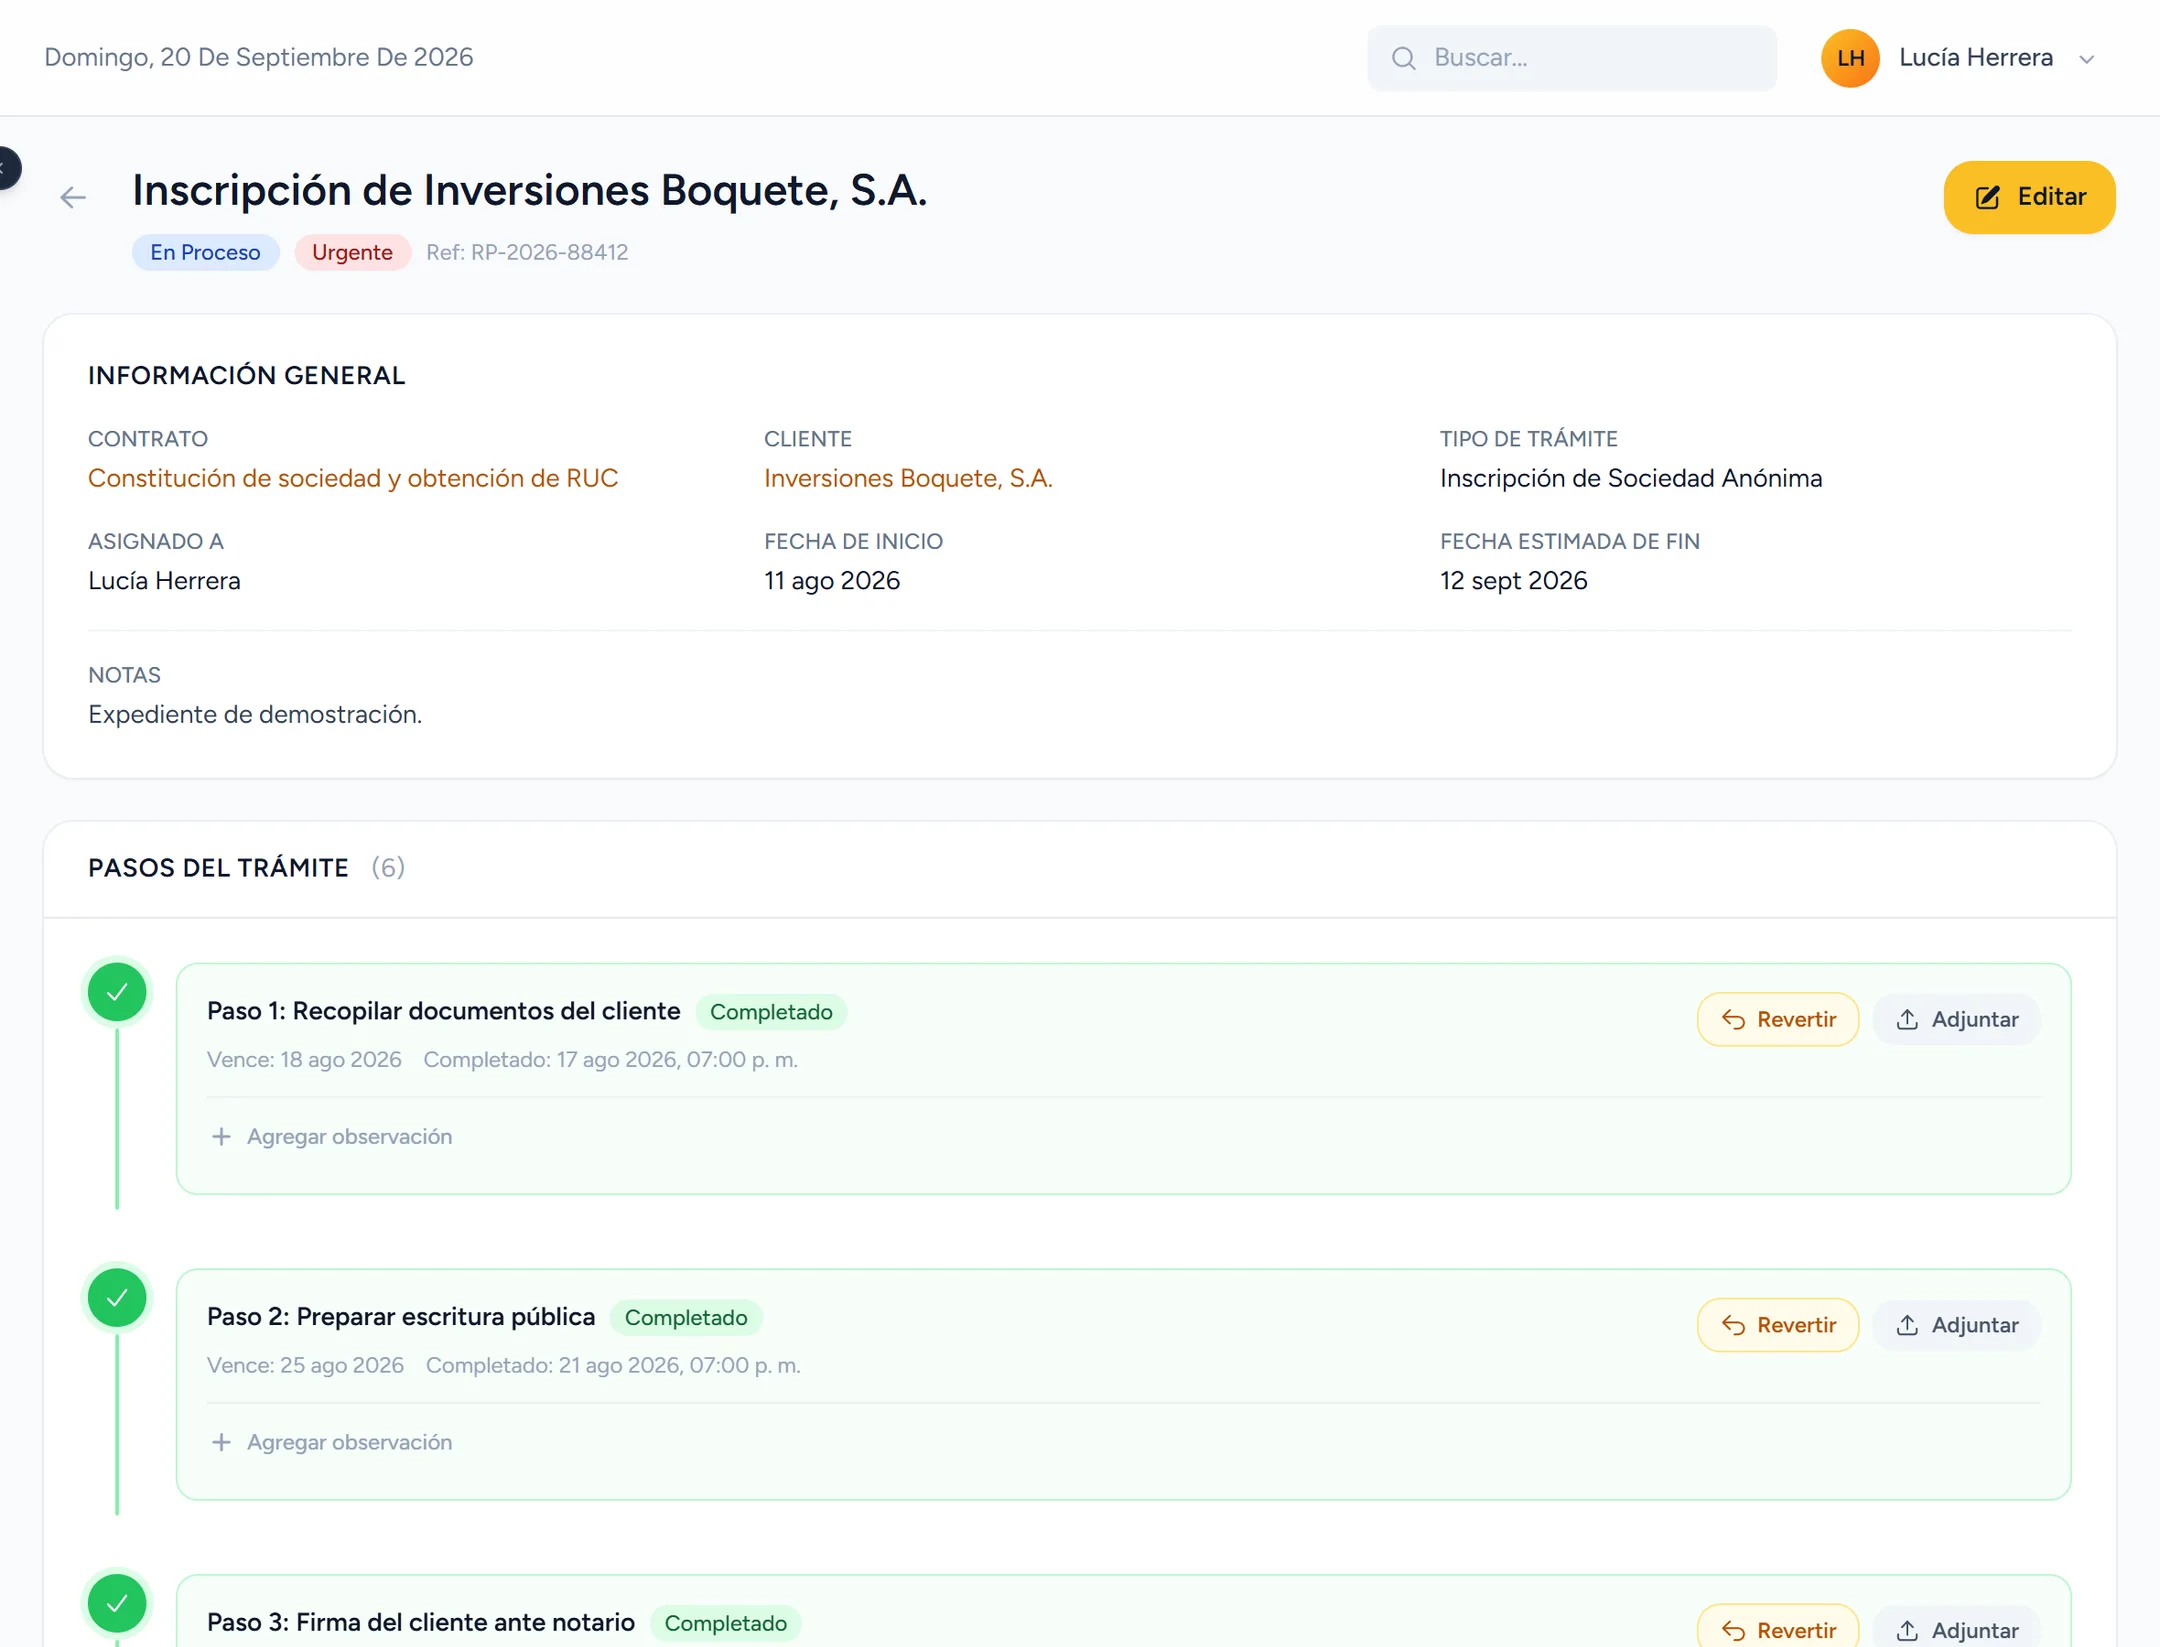Focus the Buscar search field

point(1571,58)
